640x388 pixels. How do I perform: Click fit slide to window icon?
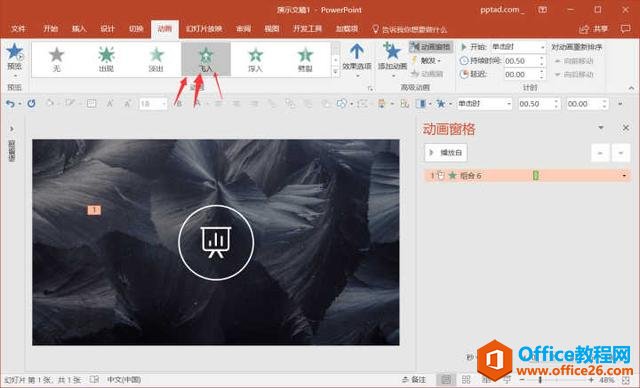tap(626, 380)
